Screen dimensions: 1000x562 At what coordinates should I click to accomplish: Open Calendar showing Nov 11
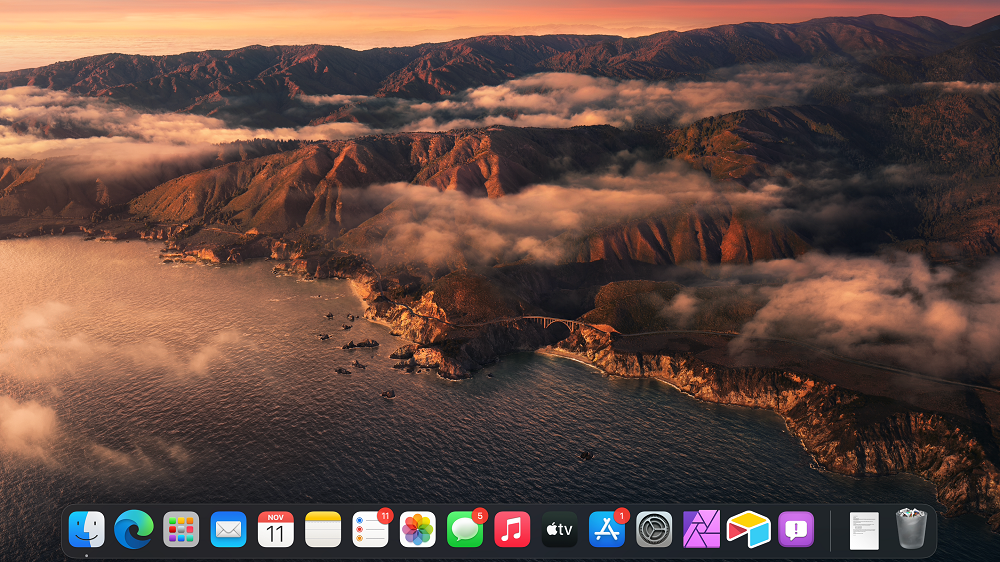pos(276,529)
